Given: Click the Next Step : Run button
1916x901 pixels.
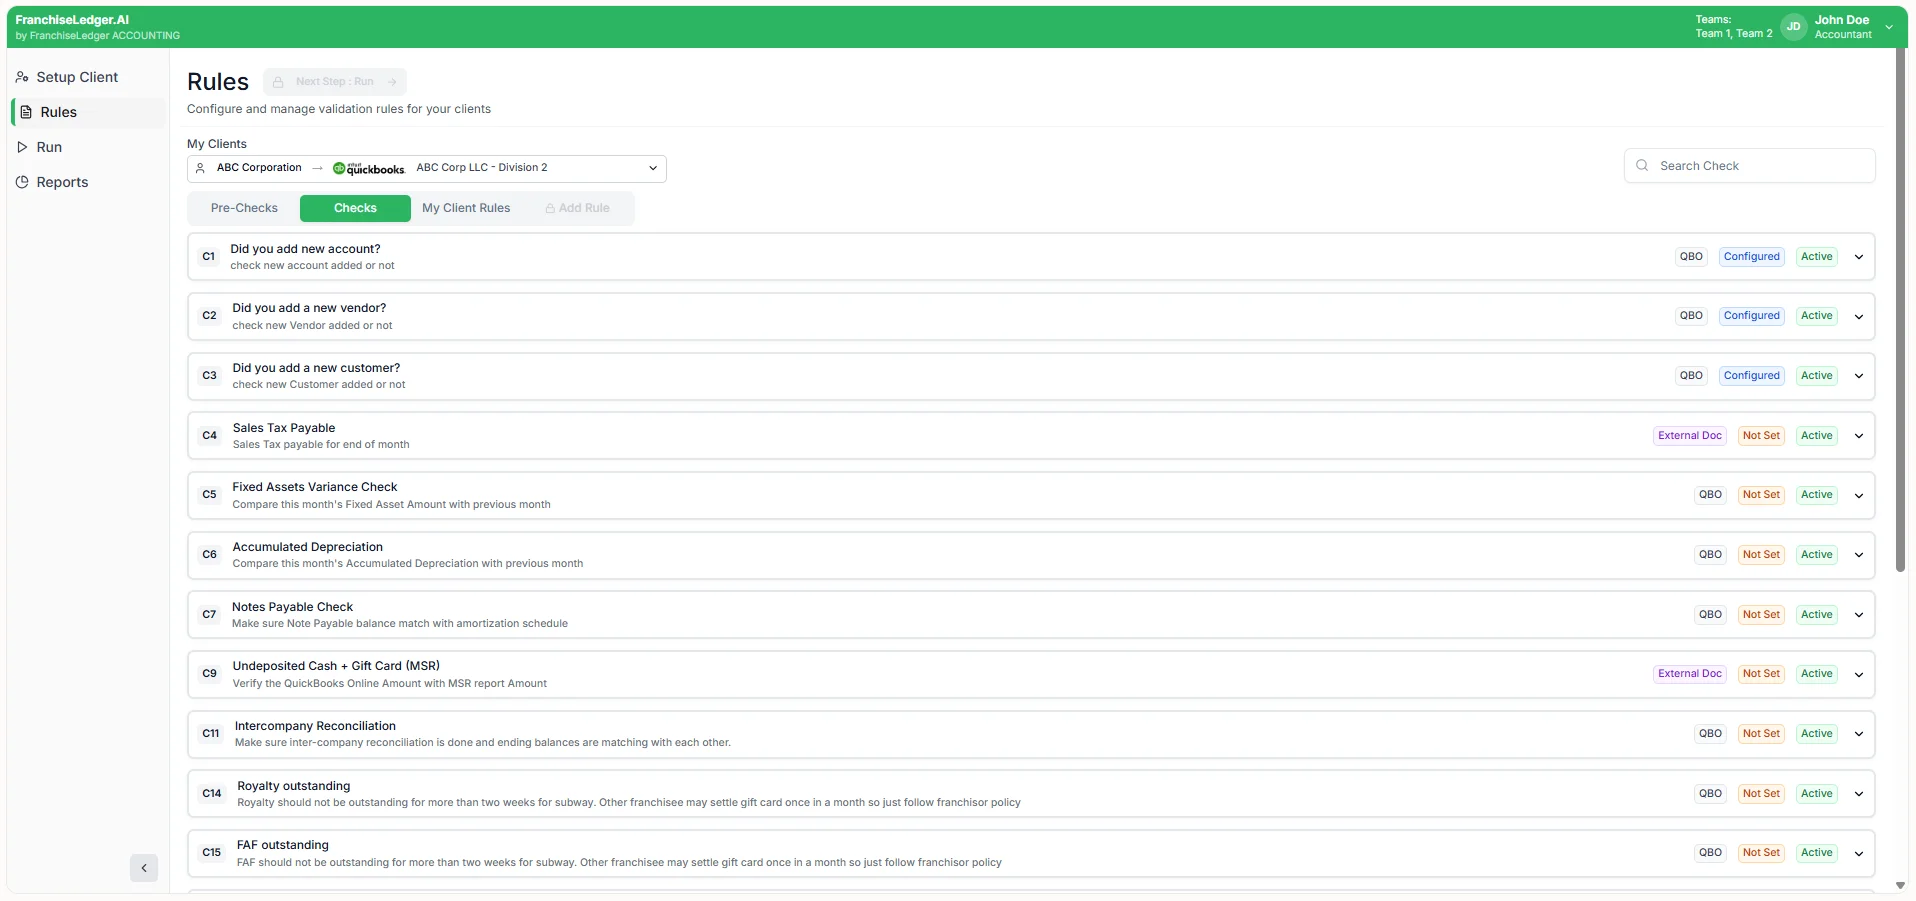Looking at the screenshot, I should pos(334,82).
